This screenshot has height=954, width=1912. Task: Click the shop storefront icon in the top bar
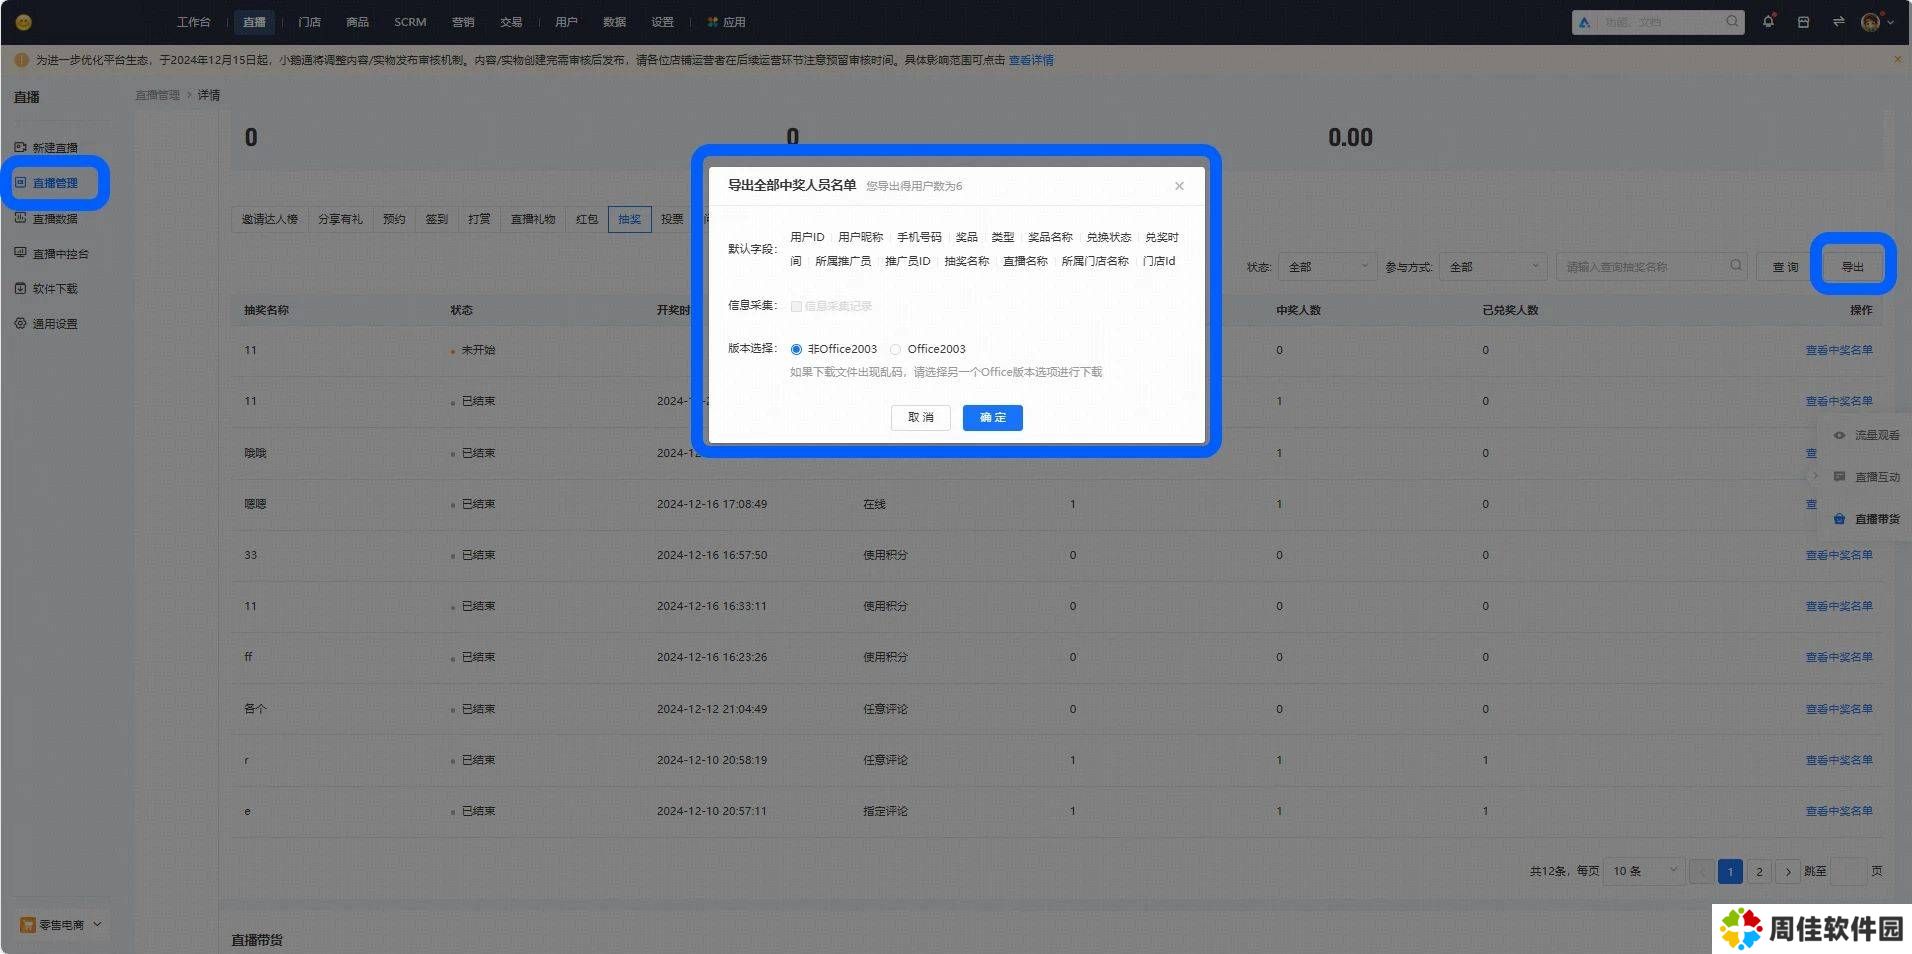1803,22
